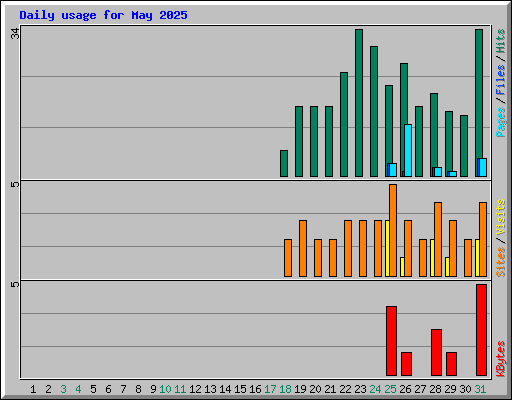512x400 pixels.
Task: Select day 19 on the x-axis
Action: (x=300, y=389)
